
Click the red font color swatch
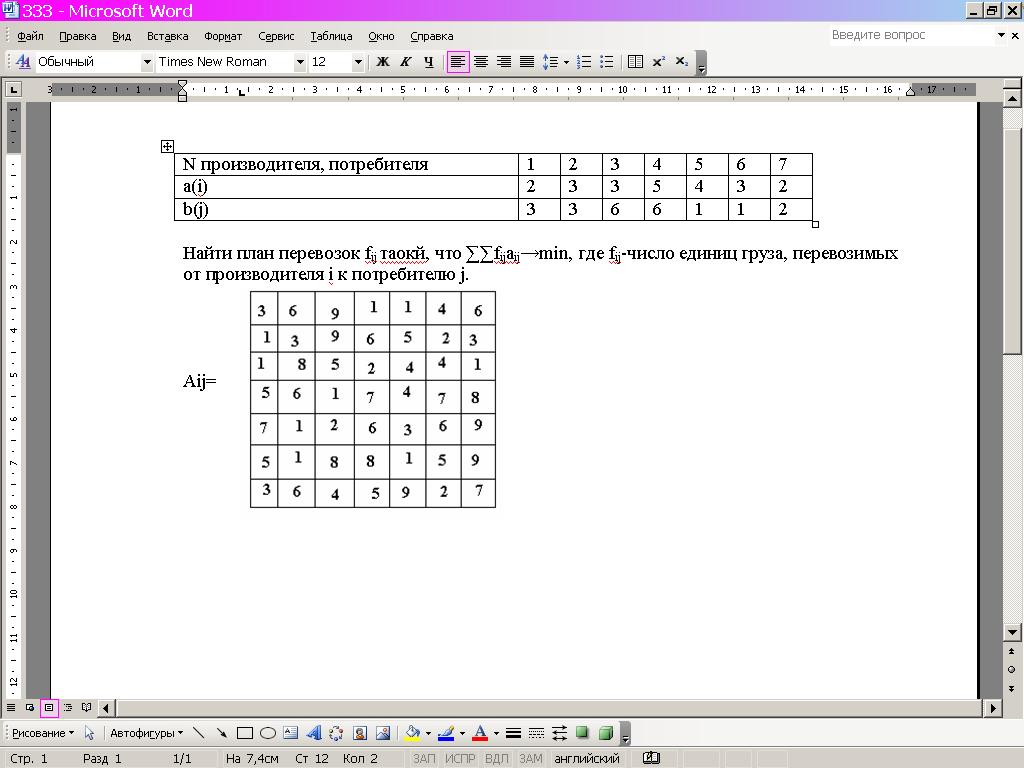(480, 733)
